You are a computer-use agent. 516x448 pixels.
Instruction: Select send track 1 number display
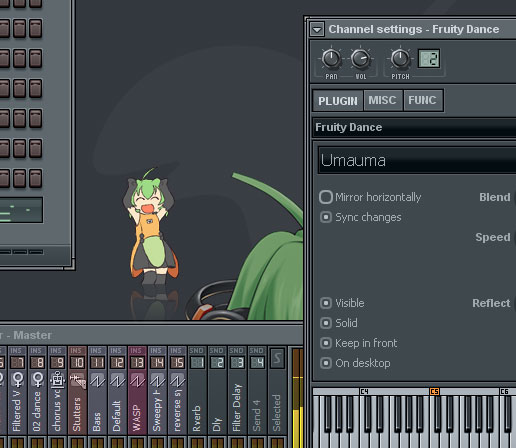tap(197, 362)
